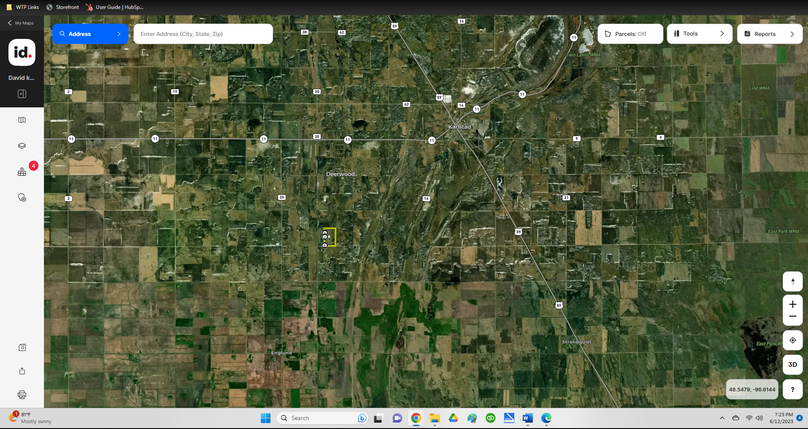This screenshot has height=429, width=808.
Task: Click the share/export icon in sidebar
Action: pos(22,371)
